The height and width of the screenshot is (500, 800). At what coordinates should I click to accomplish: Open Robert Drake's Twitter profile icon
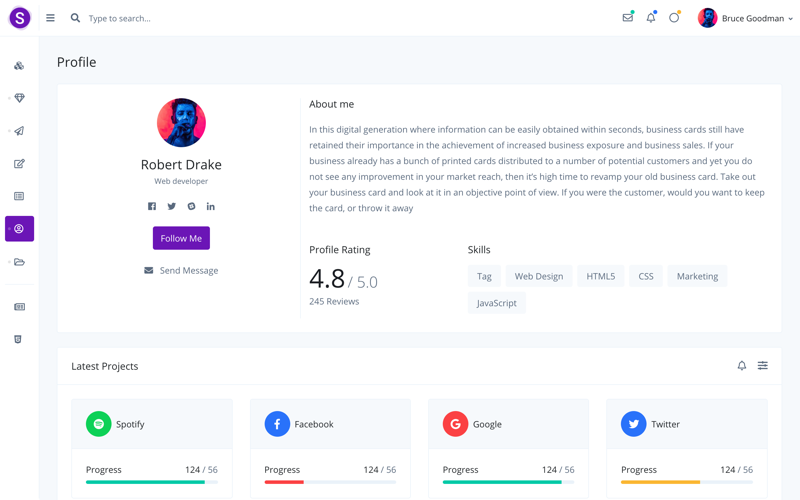coord(171,206)
